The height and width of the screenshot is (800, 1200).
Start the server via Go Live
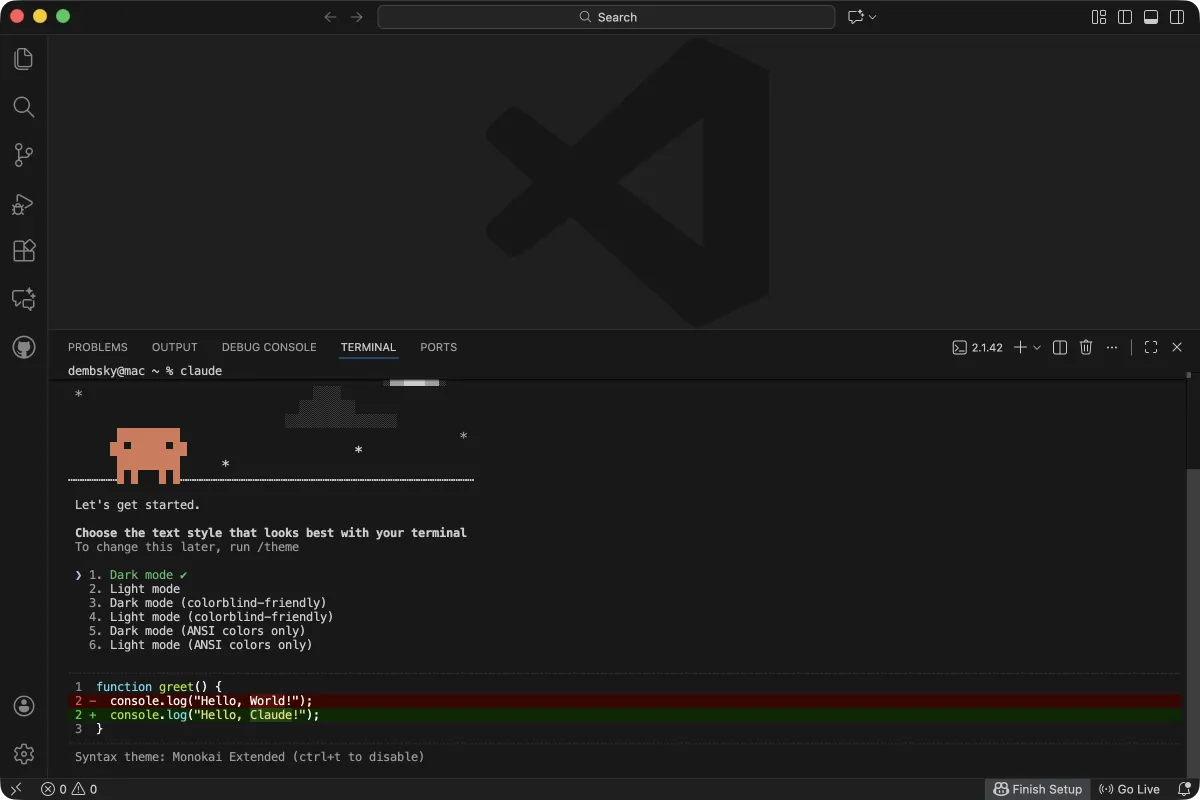coord(1130,789)
